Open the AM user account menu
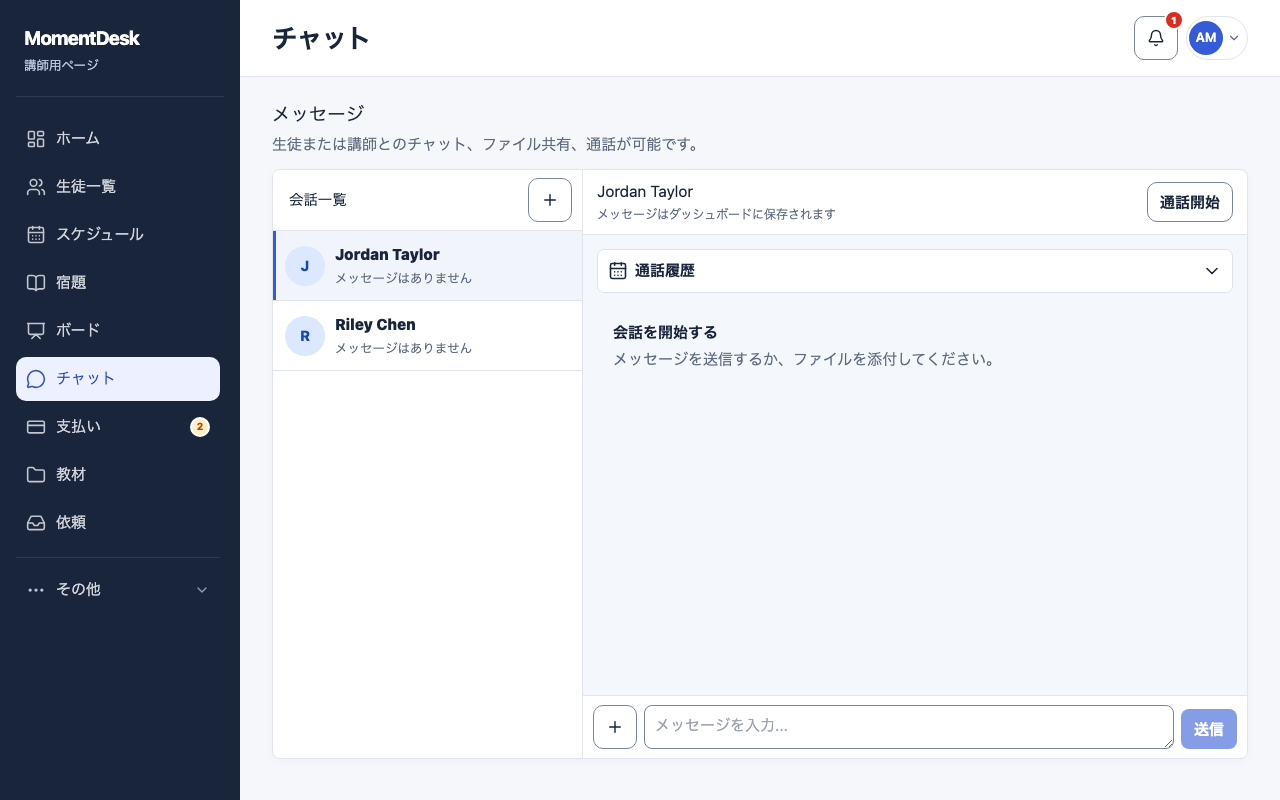The image size is (1280, 800). click(1216, 38)
